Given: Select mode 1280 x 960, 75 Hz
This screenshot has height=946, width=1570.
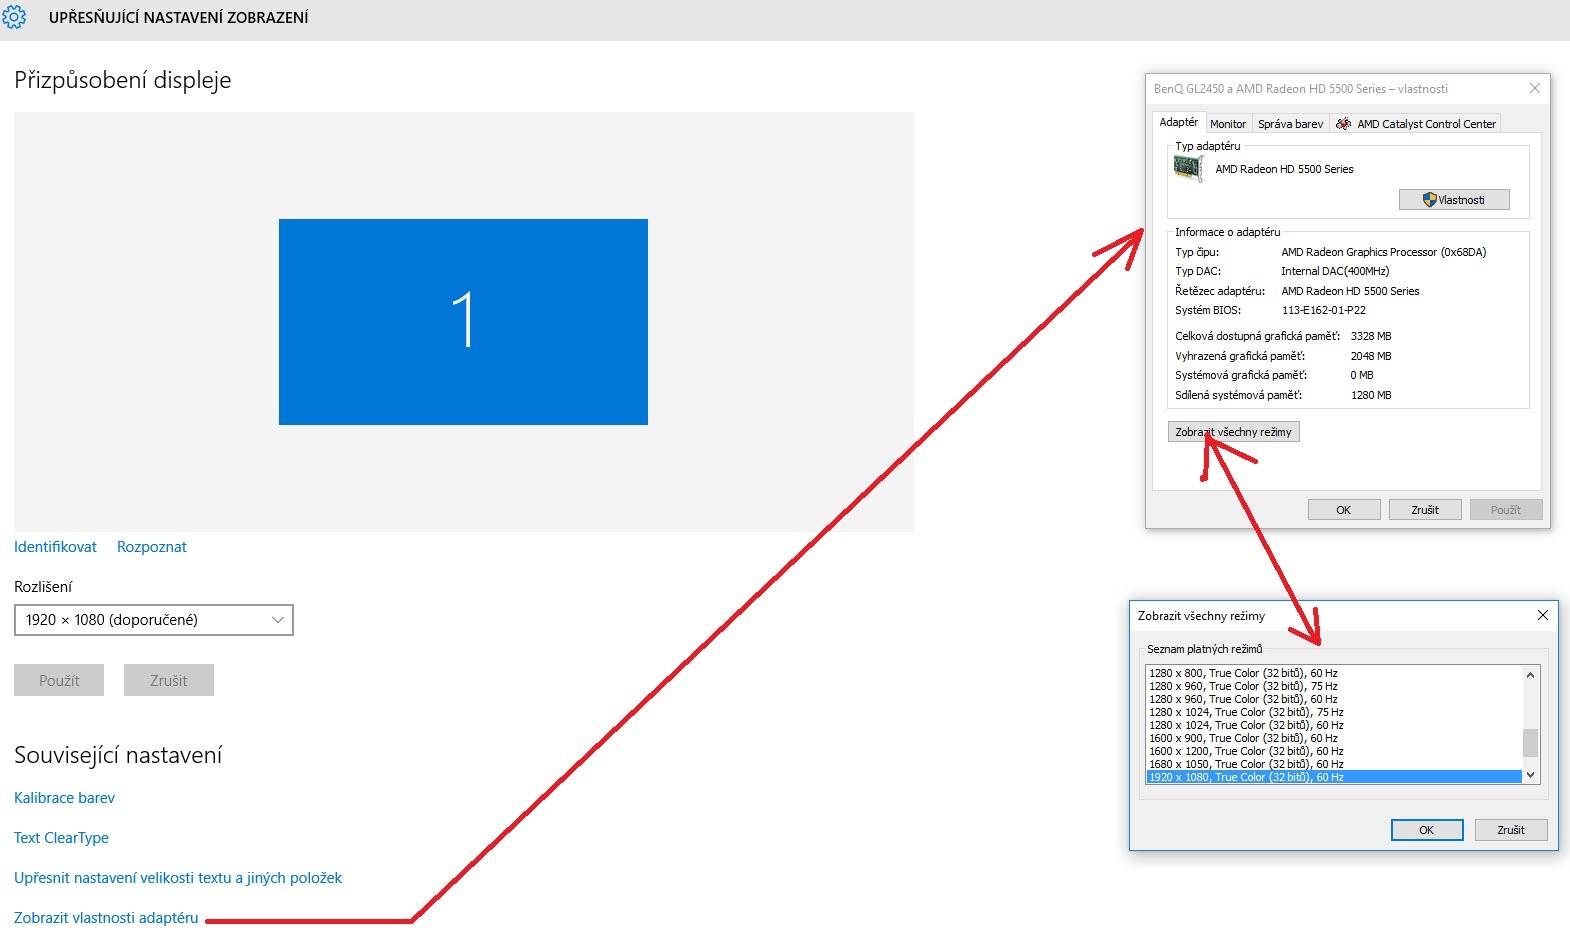Looking at the screenshot, I should [1333, 686].
